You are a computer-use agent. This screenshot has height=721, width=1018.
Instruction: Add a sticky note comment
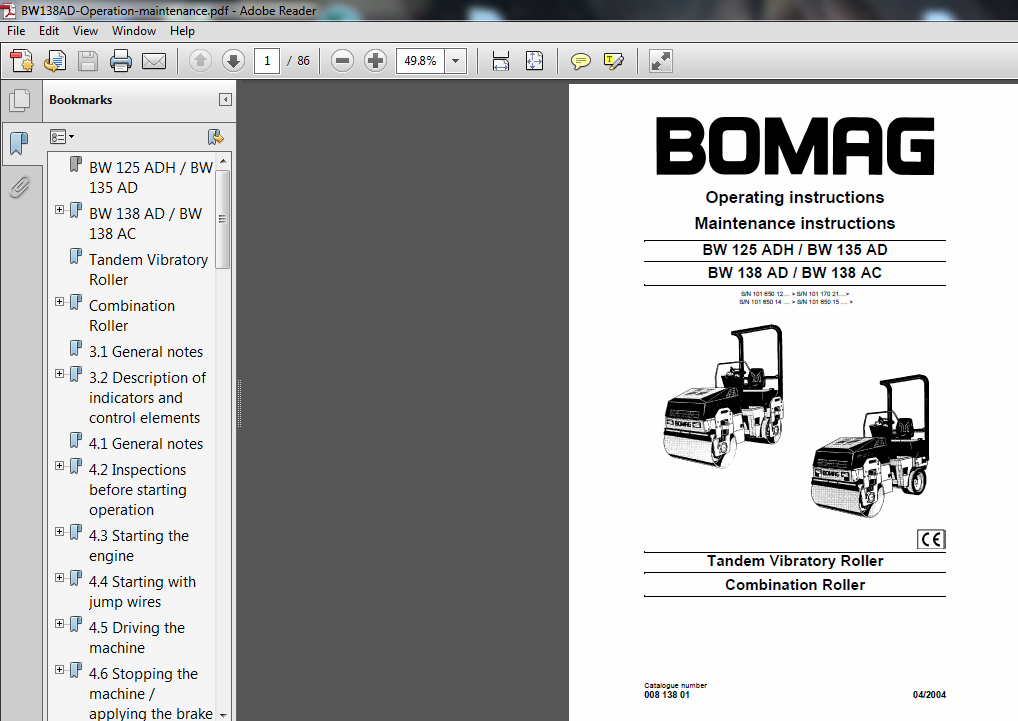(580, 61)
